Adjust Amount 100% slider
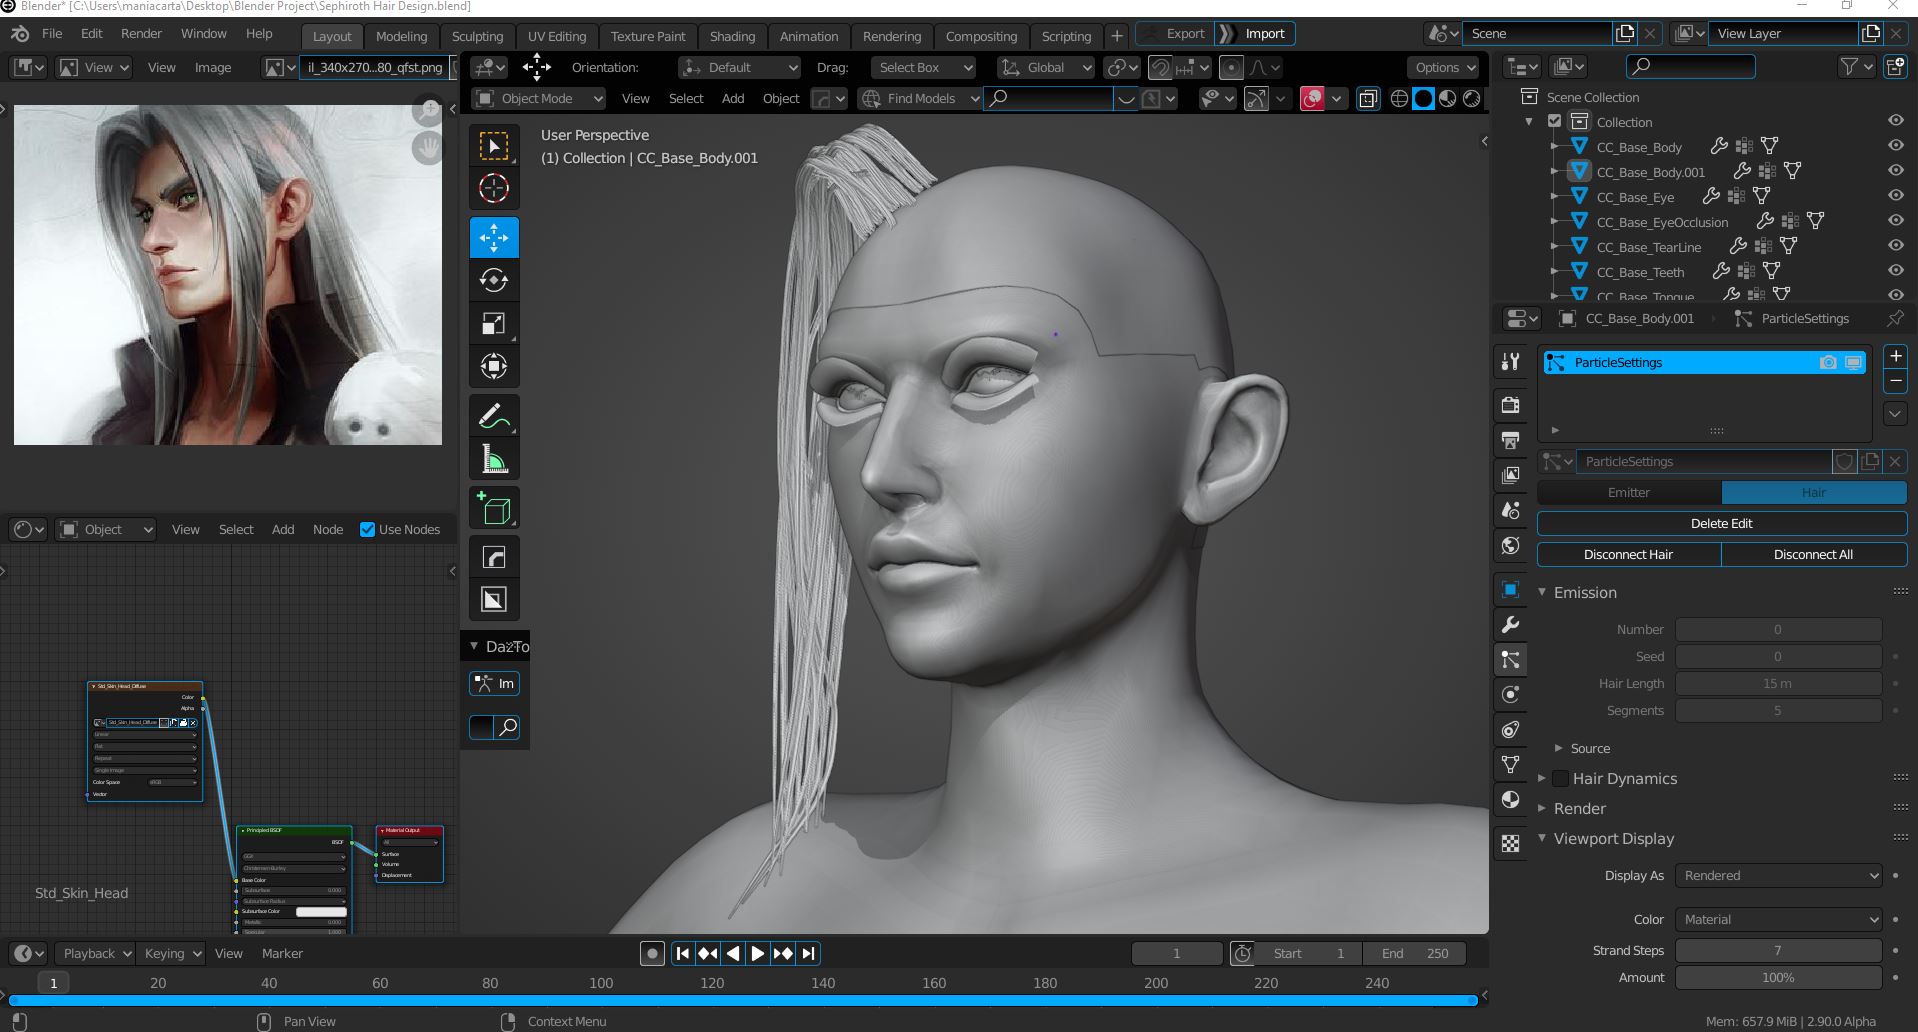1918x1032 pixels. point(1779,977)
